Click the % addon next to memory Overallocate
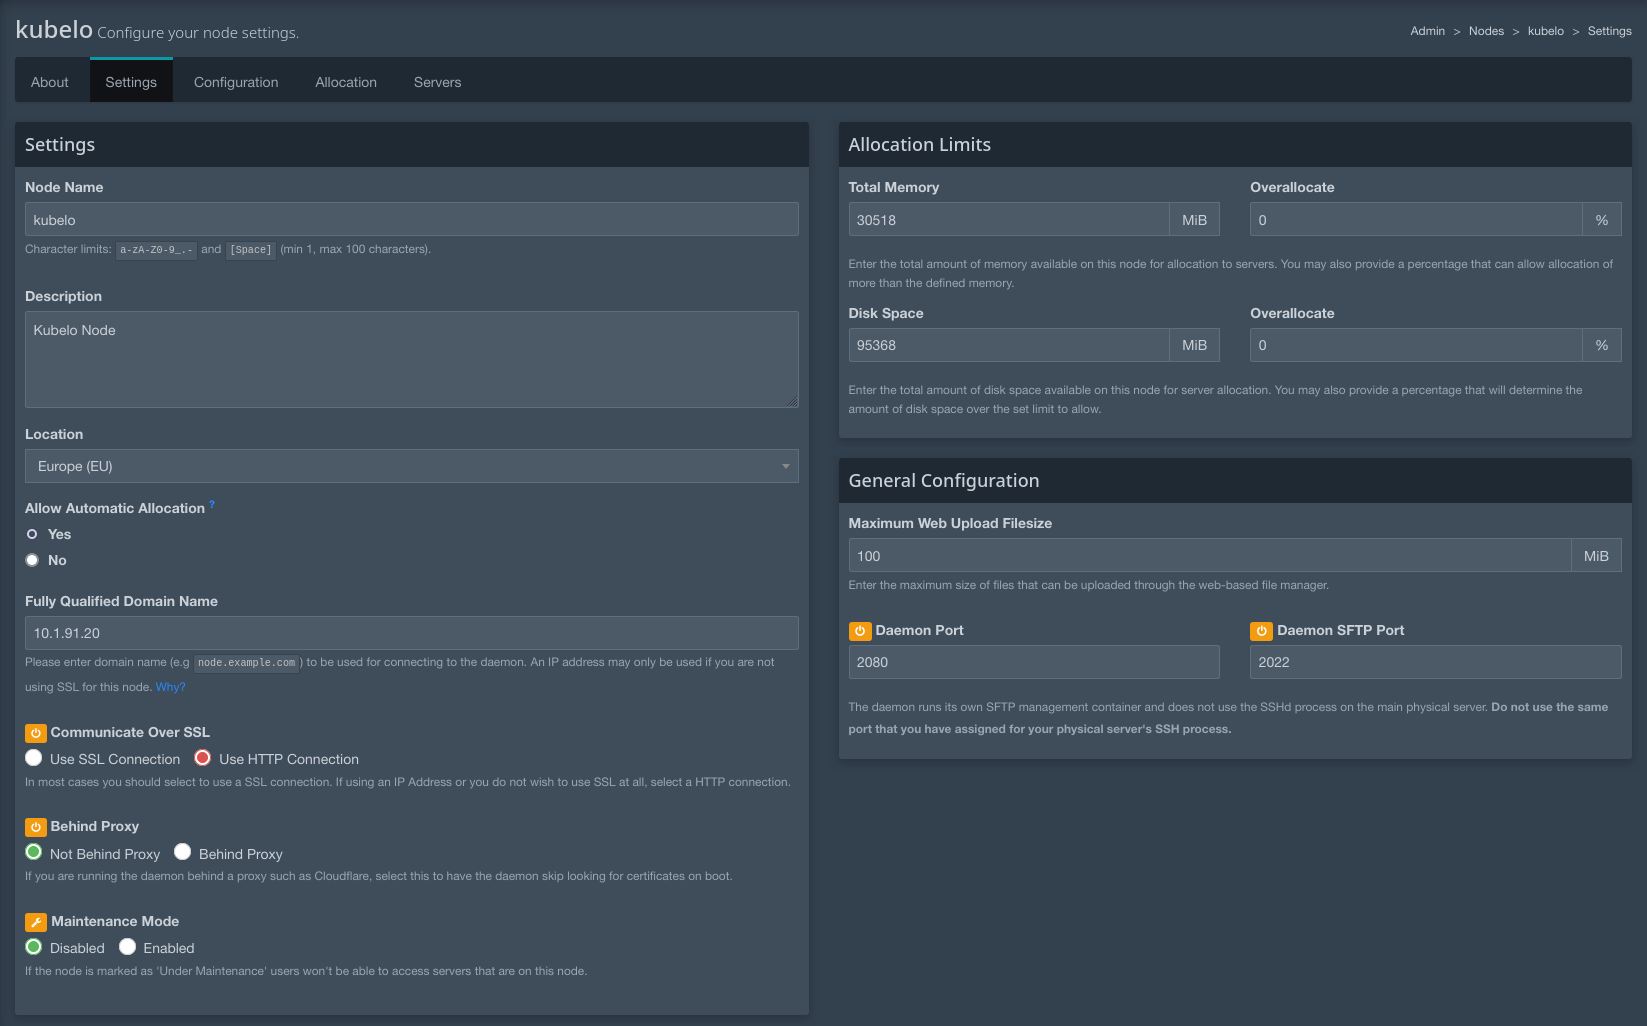This screenshot has width=1647, height=1026. [1602, 219]
